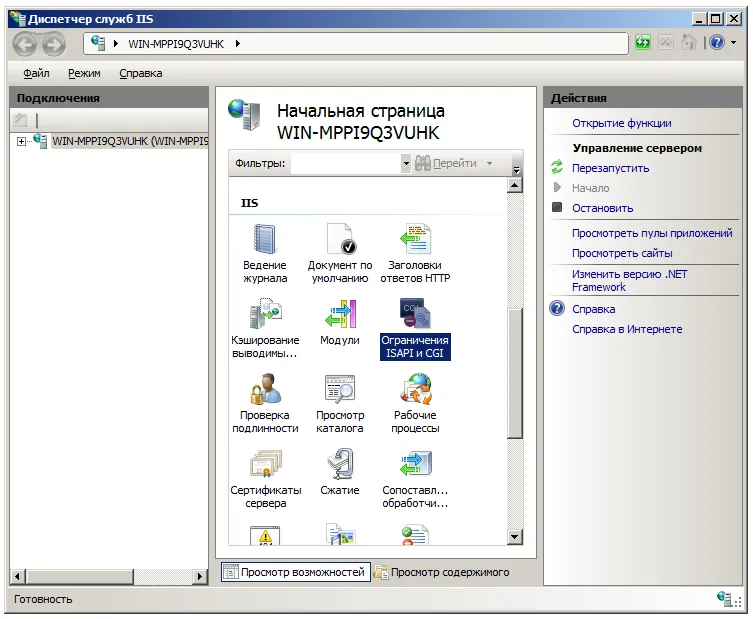Screen dimensions: 753x619
Task: Click Просмотреть сайты link
Action: [622, 253]
